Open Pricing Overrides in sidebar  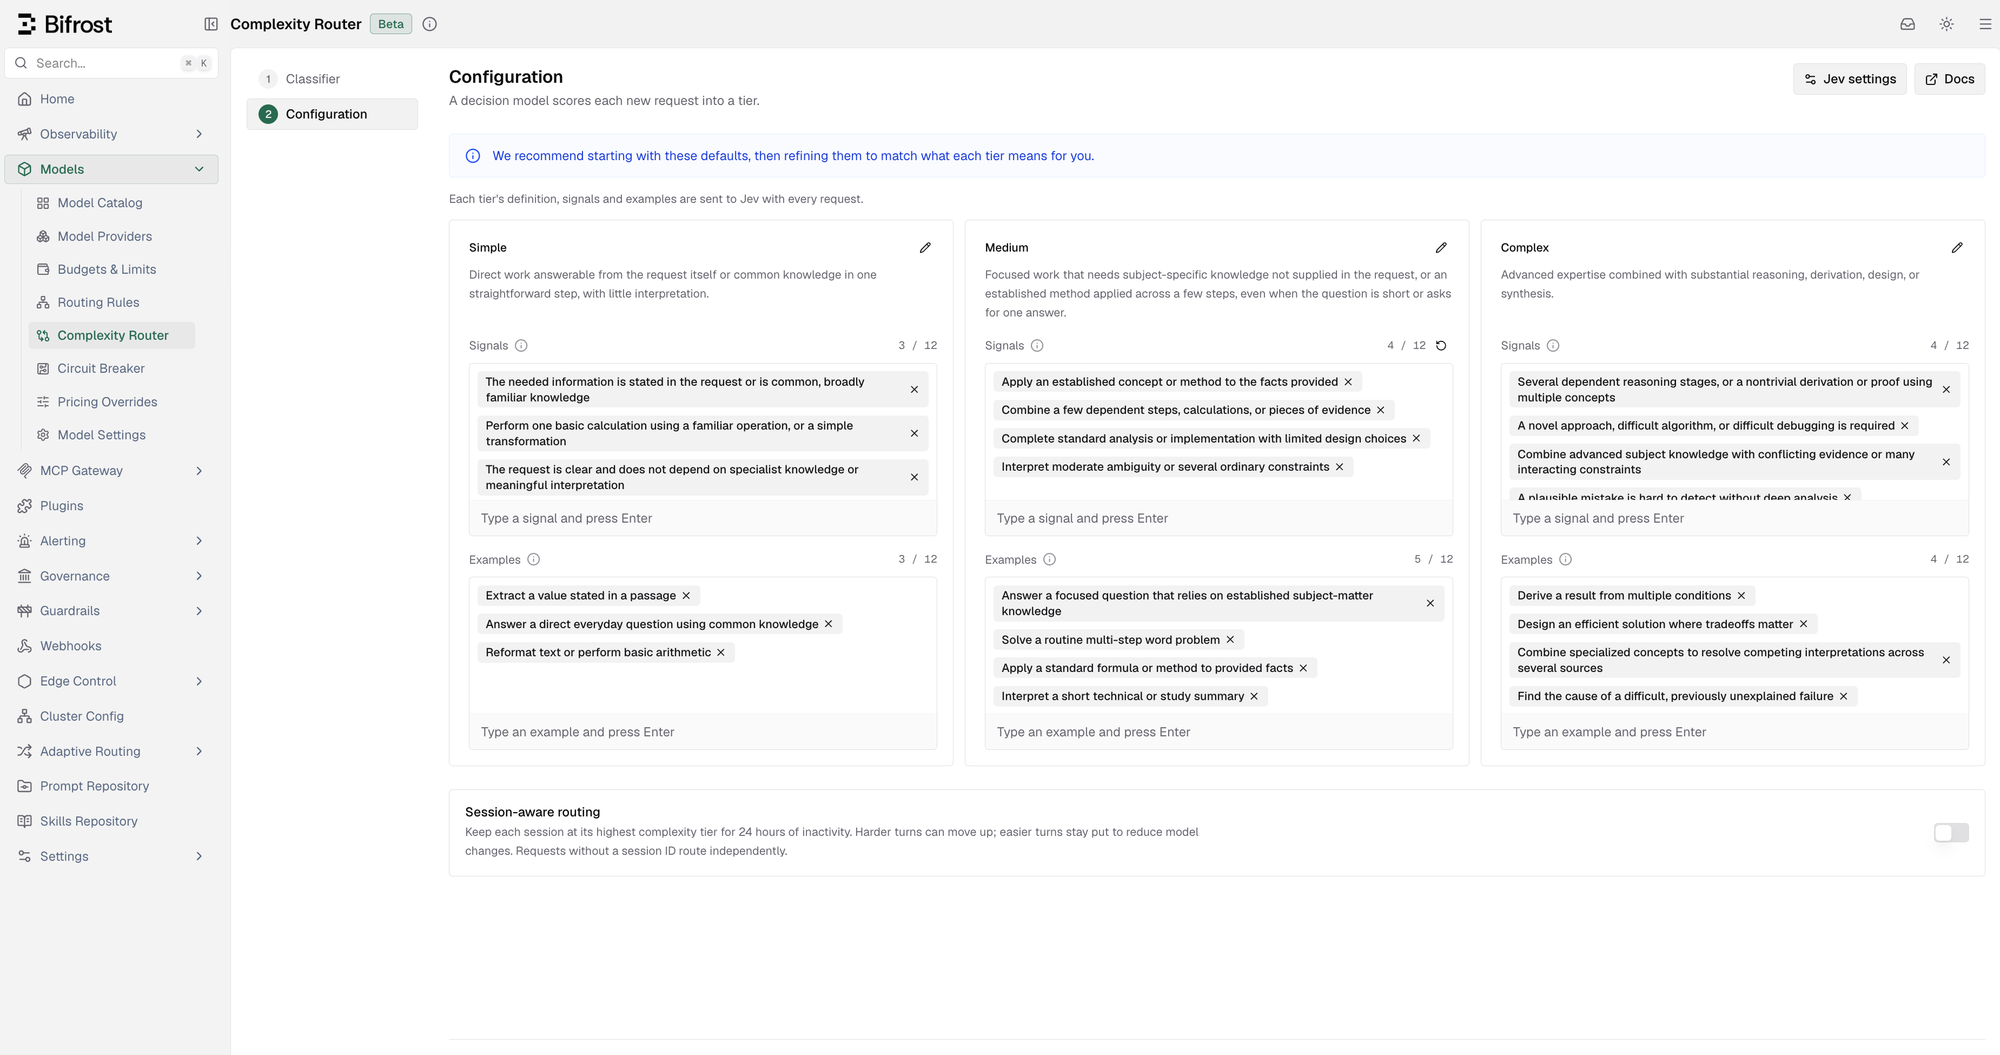coord(111,402)
